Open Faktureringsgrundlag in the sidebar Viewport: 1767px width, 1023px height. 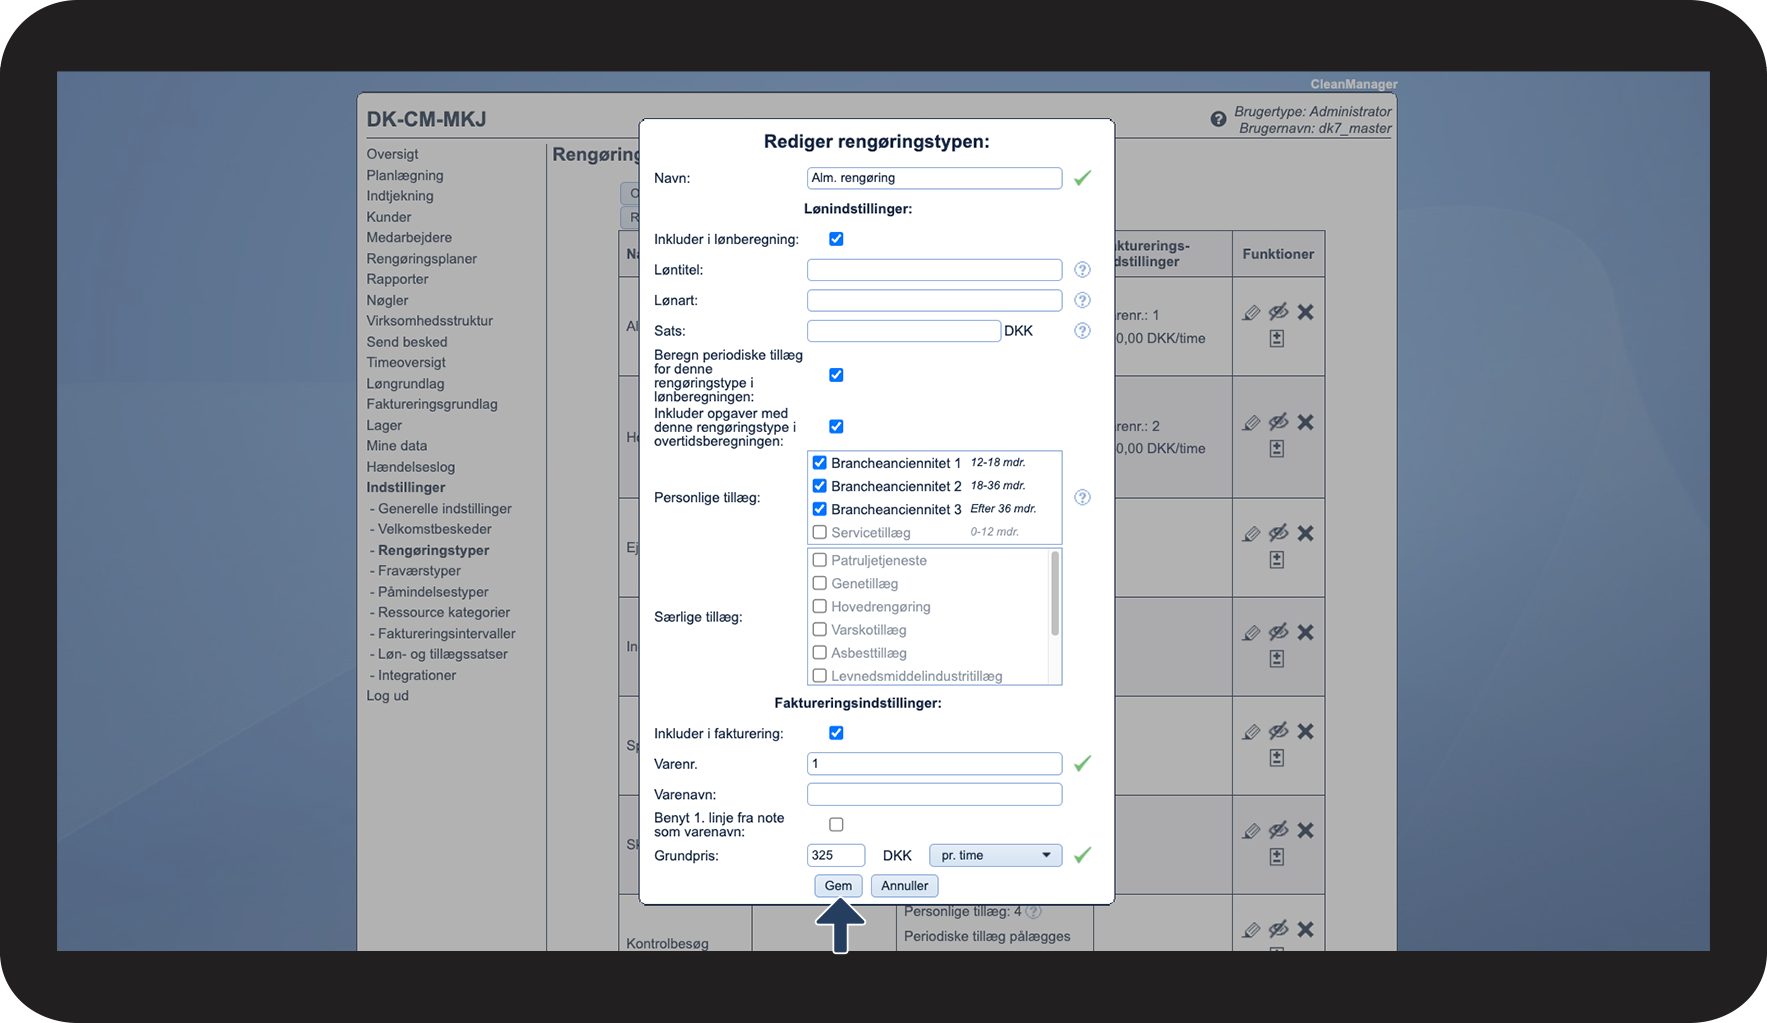(432, 404)
